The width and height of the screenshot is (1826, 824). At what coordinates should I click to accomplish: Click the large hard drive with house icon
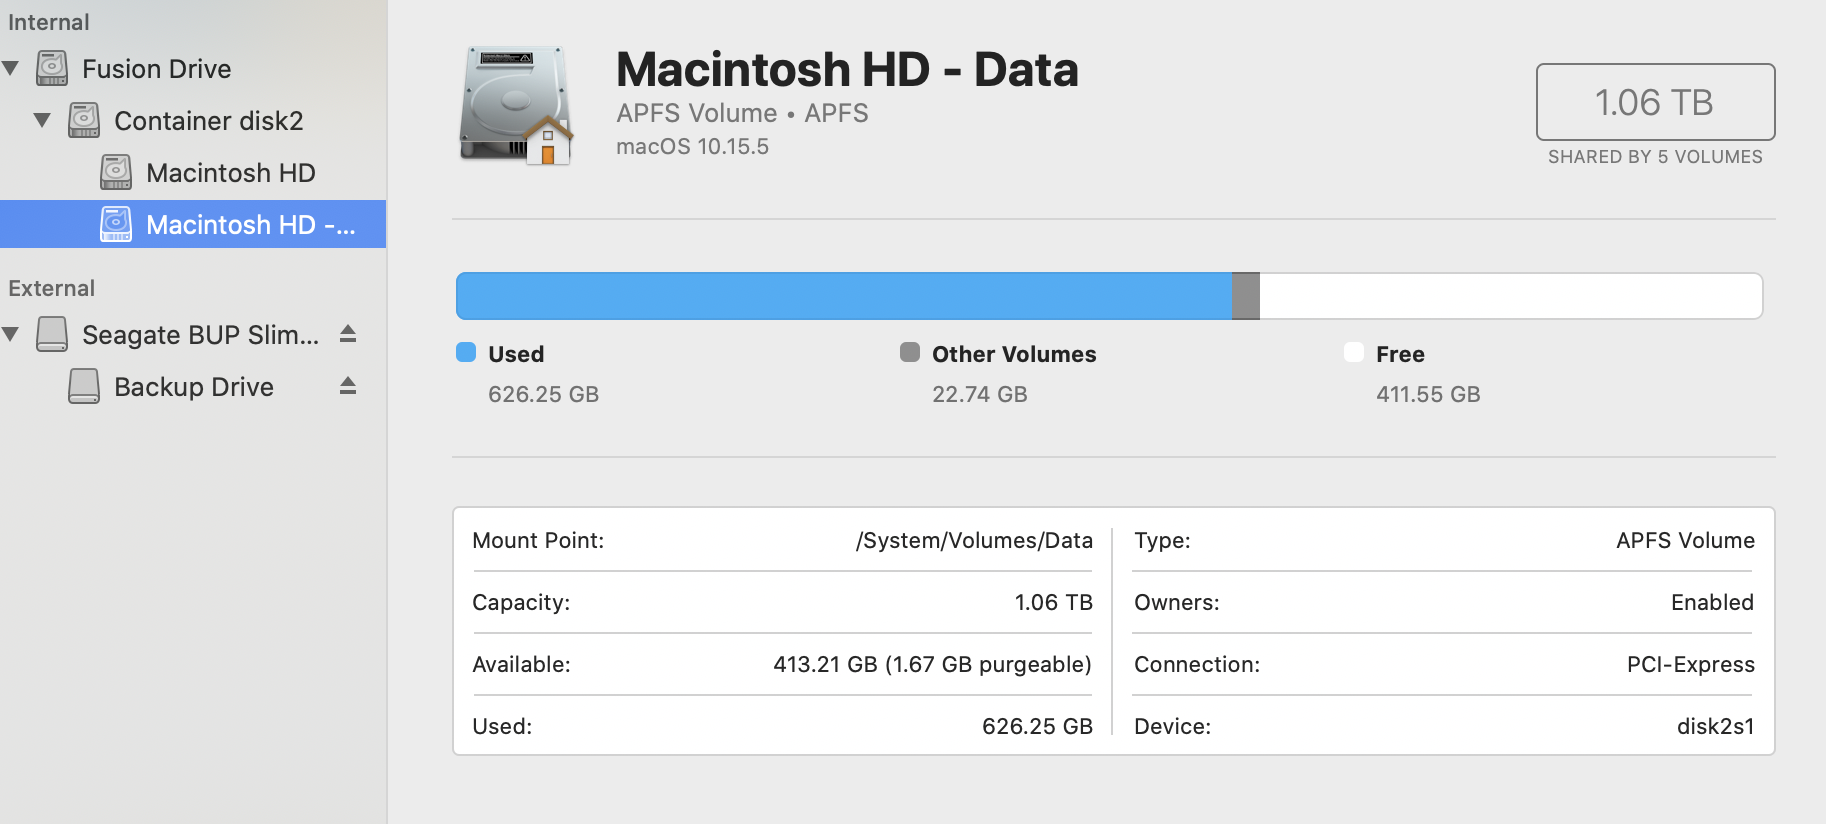click(x=516, y=105)
